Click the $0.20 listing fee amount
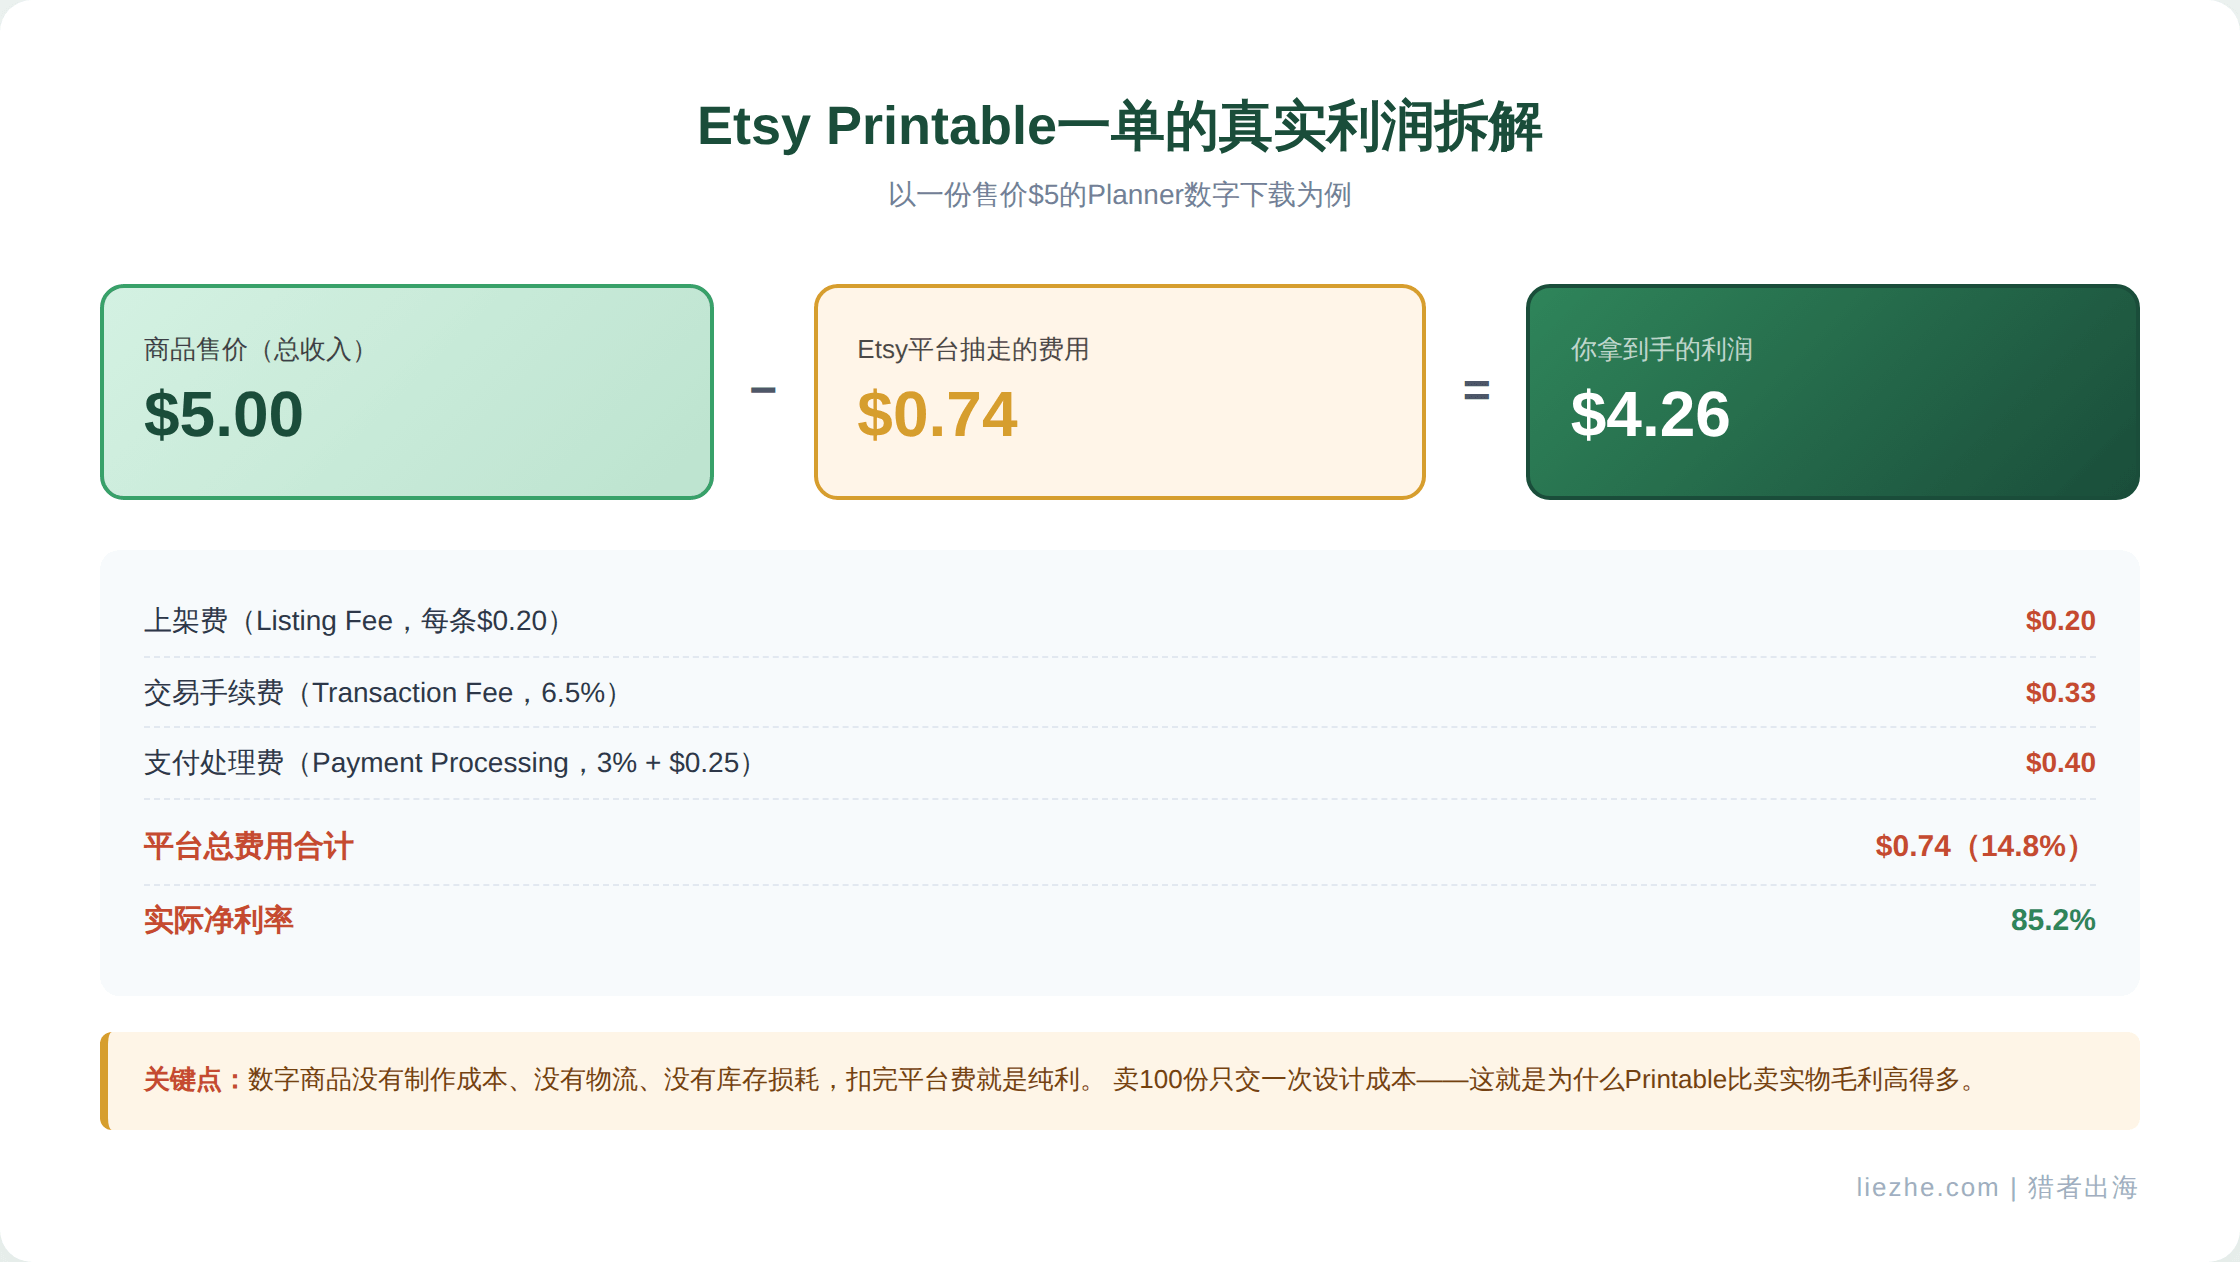 click(x=2060, y=621)
